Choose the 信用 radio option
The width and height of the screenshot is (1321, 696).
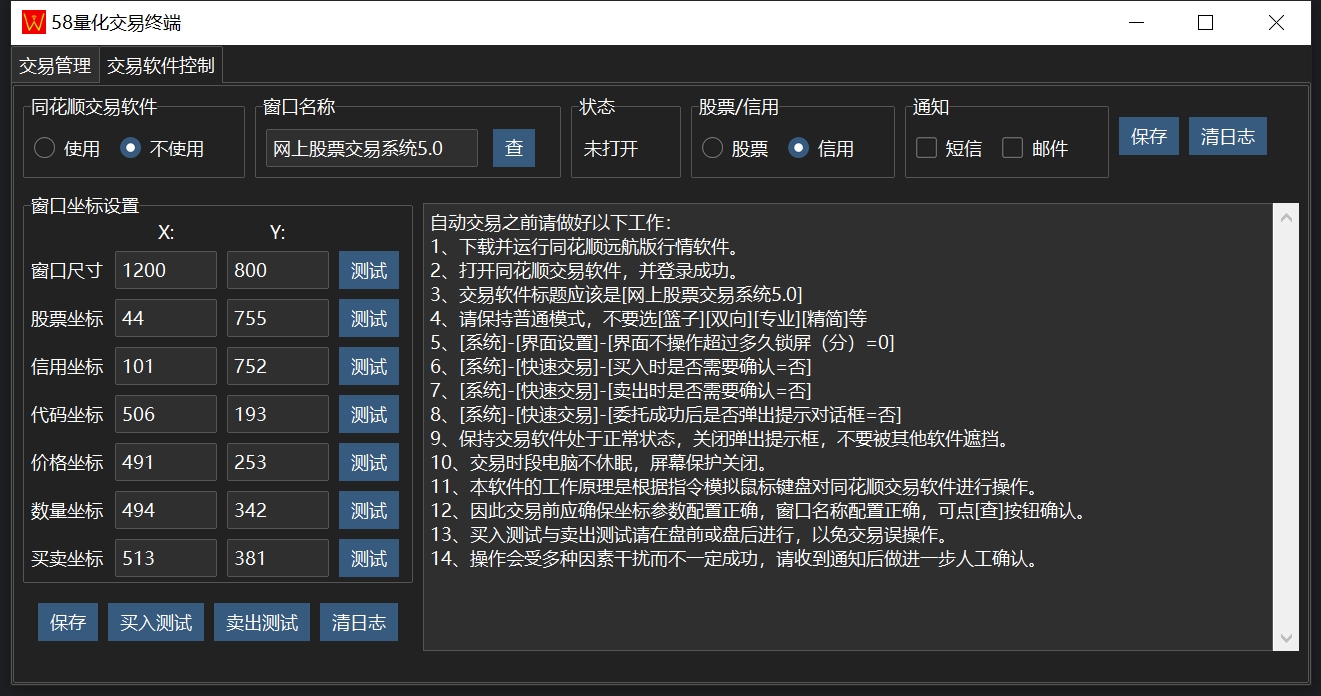coord(798,148)
